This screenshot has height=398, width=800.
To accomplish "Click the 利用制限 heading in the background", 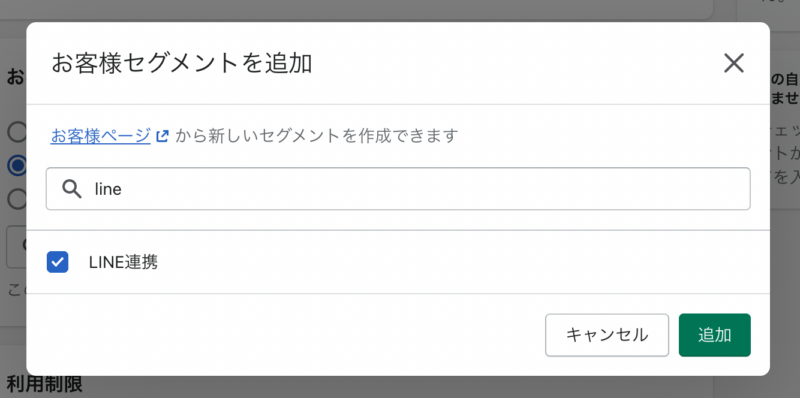I will point(44,385).
